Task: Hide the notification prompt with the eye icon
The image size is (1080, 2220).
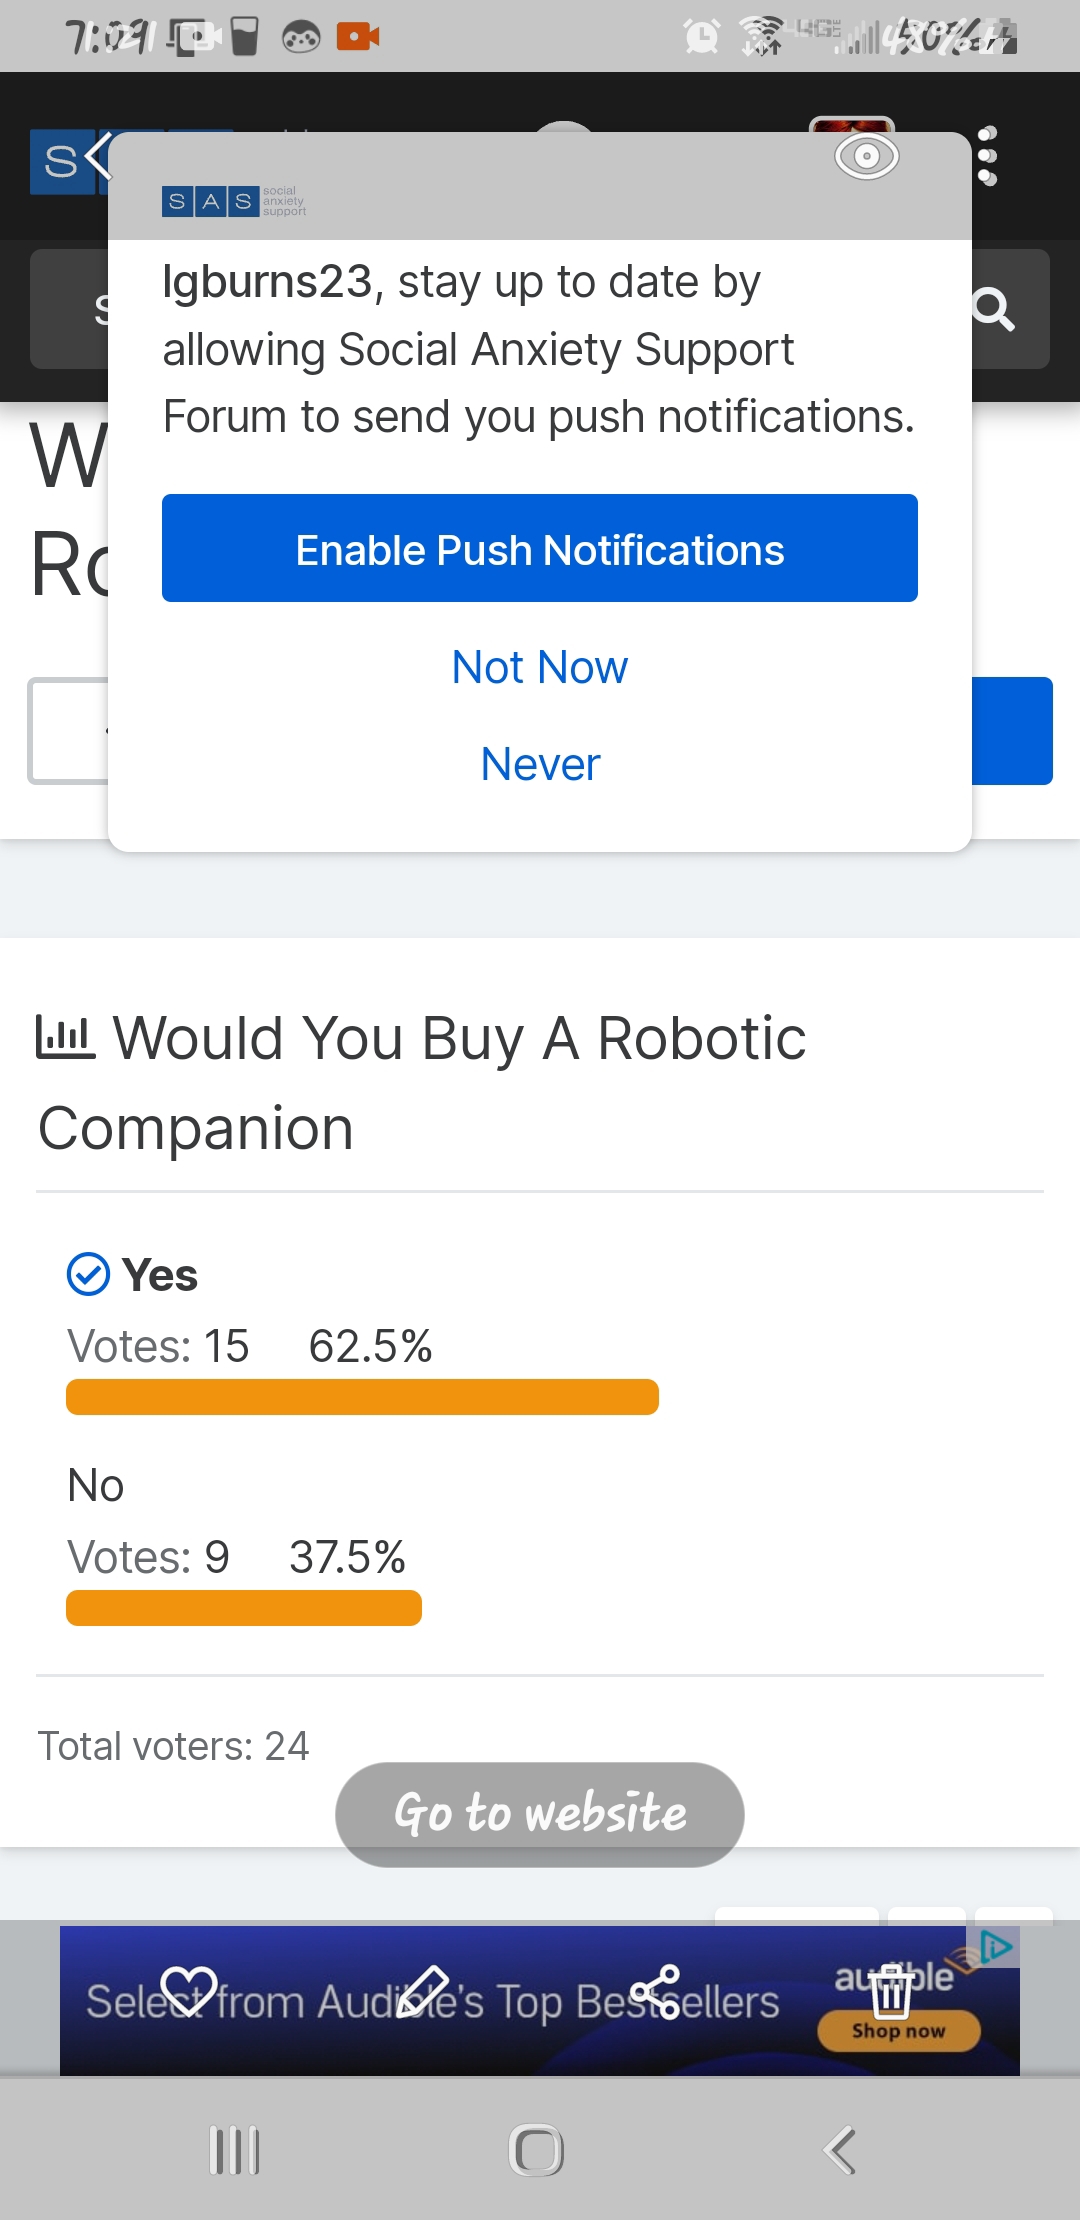Action: click(x=866, y=155)
